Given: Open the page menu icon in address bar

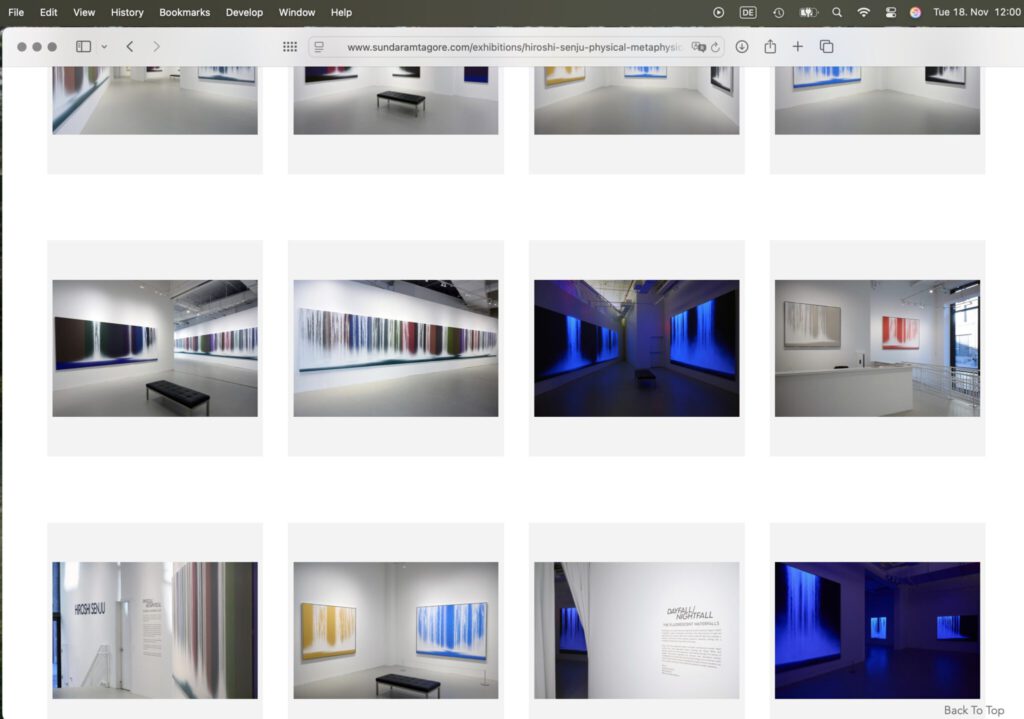Looking at the screenshot, I should [x=319, y=47].
